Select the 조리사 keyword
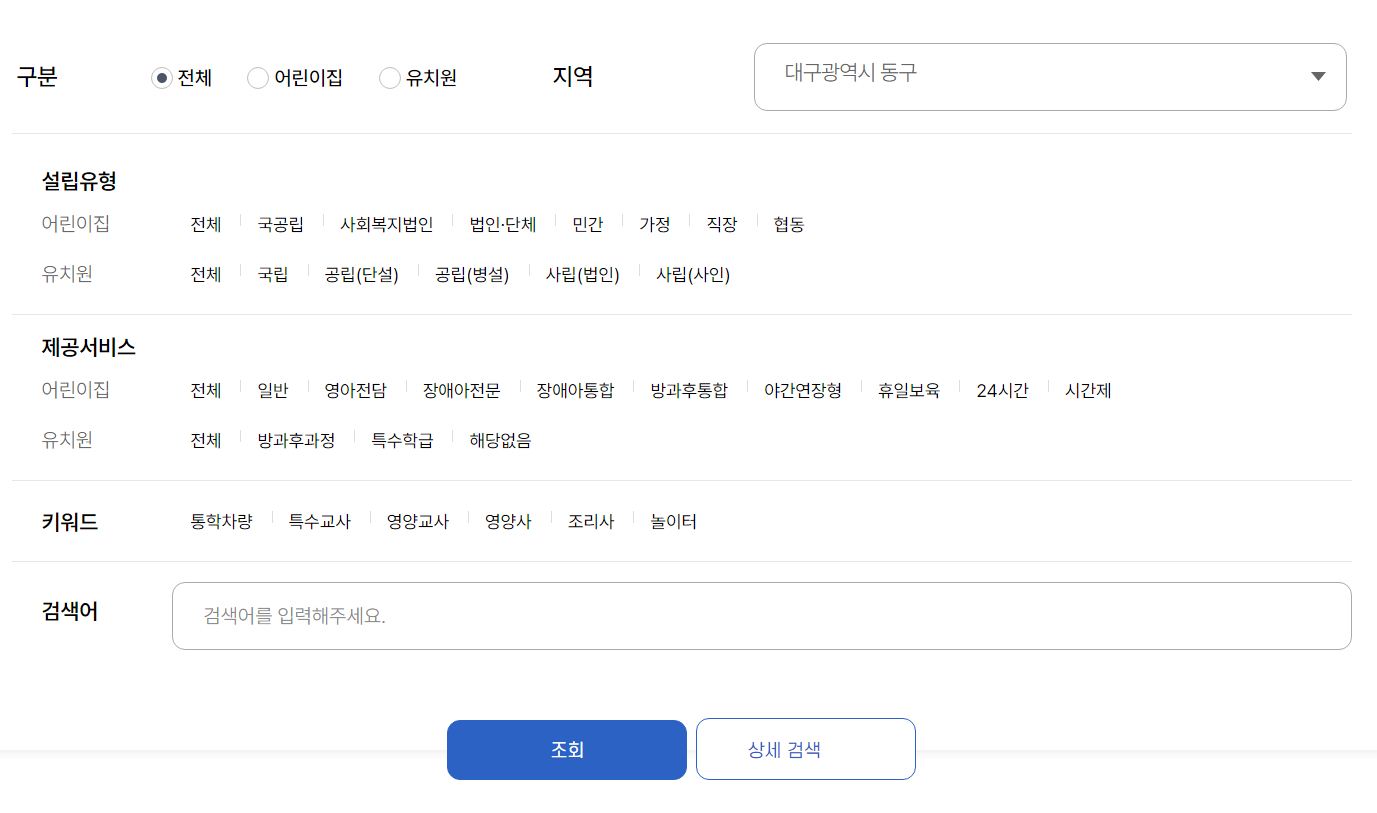The image size is (1377, 813). click(591, 521)
